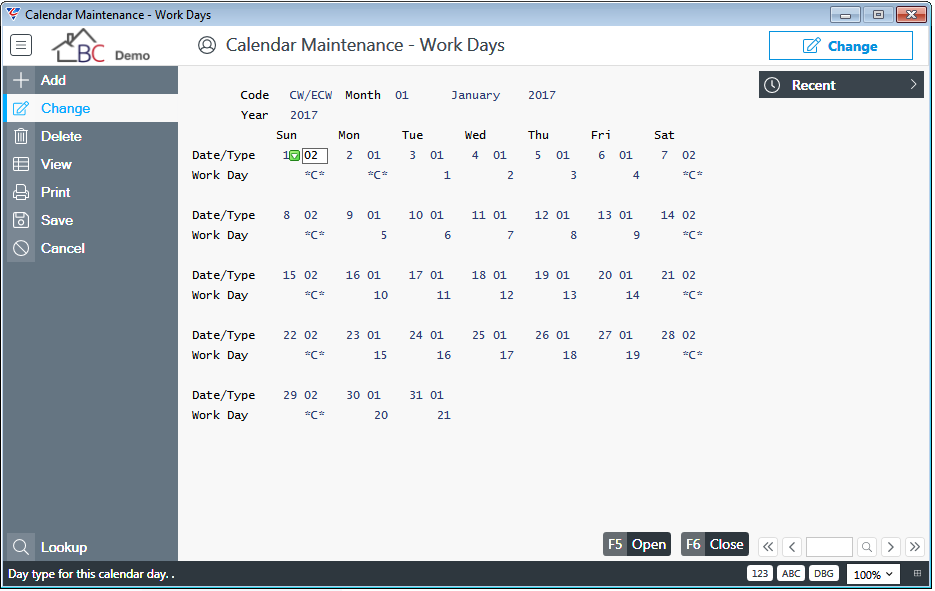
Task: Click the Cancel circle-slash icon
Action: (21, 248)
